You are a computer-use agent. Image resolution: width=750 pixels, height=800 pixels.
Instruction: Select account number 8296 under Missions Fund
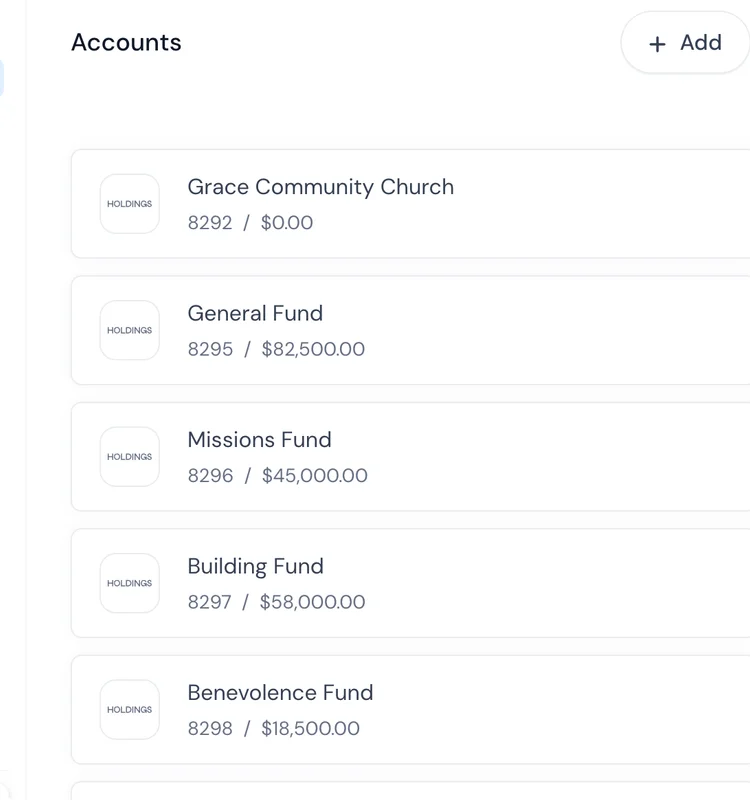click(x=211, y=475)
